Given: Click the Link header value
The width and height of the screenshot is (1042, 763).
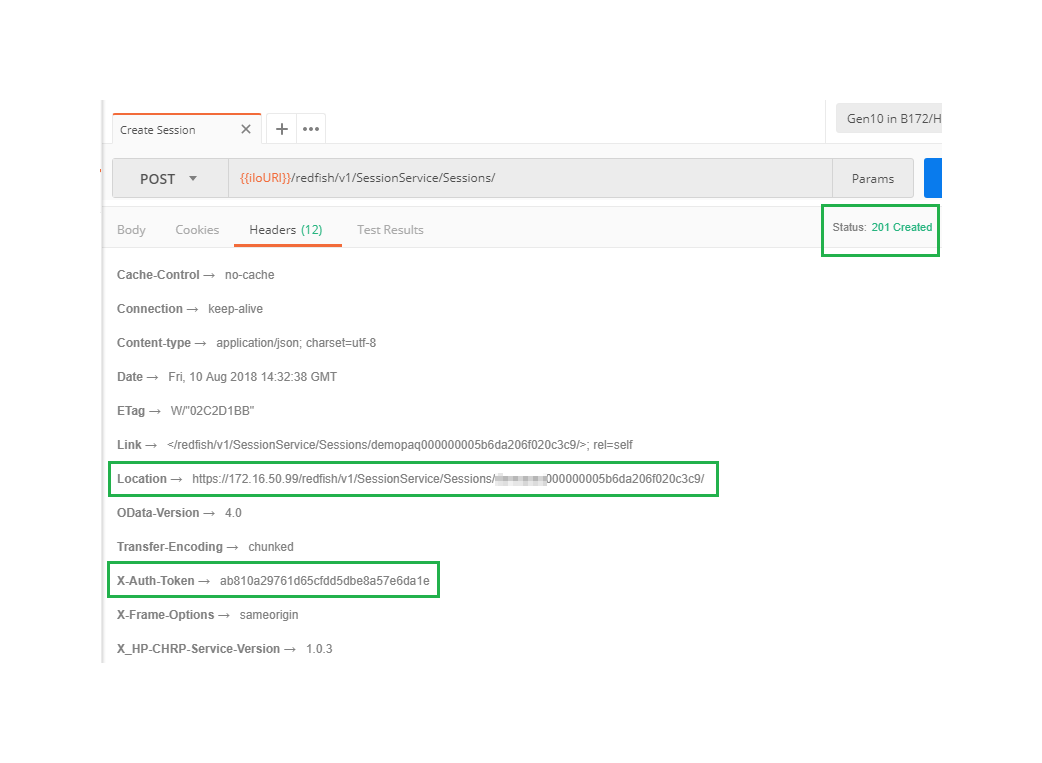Looking at the screenshot, I should [x=400, y=445].
